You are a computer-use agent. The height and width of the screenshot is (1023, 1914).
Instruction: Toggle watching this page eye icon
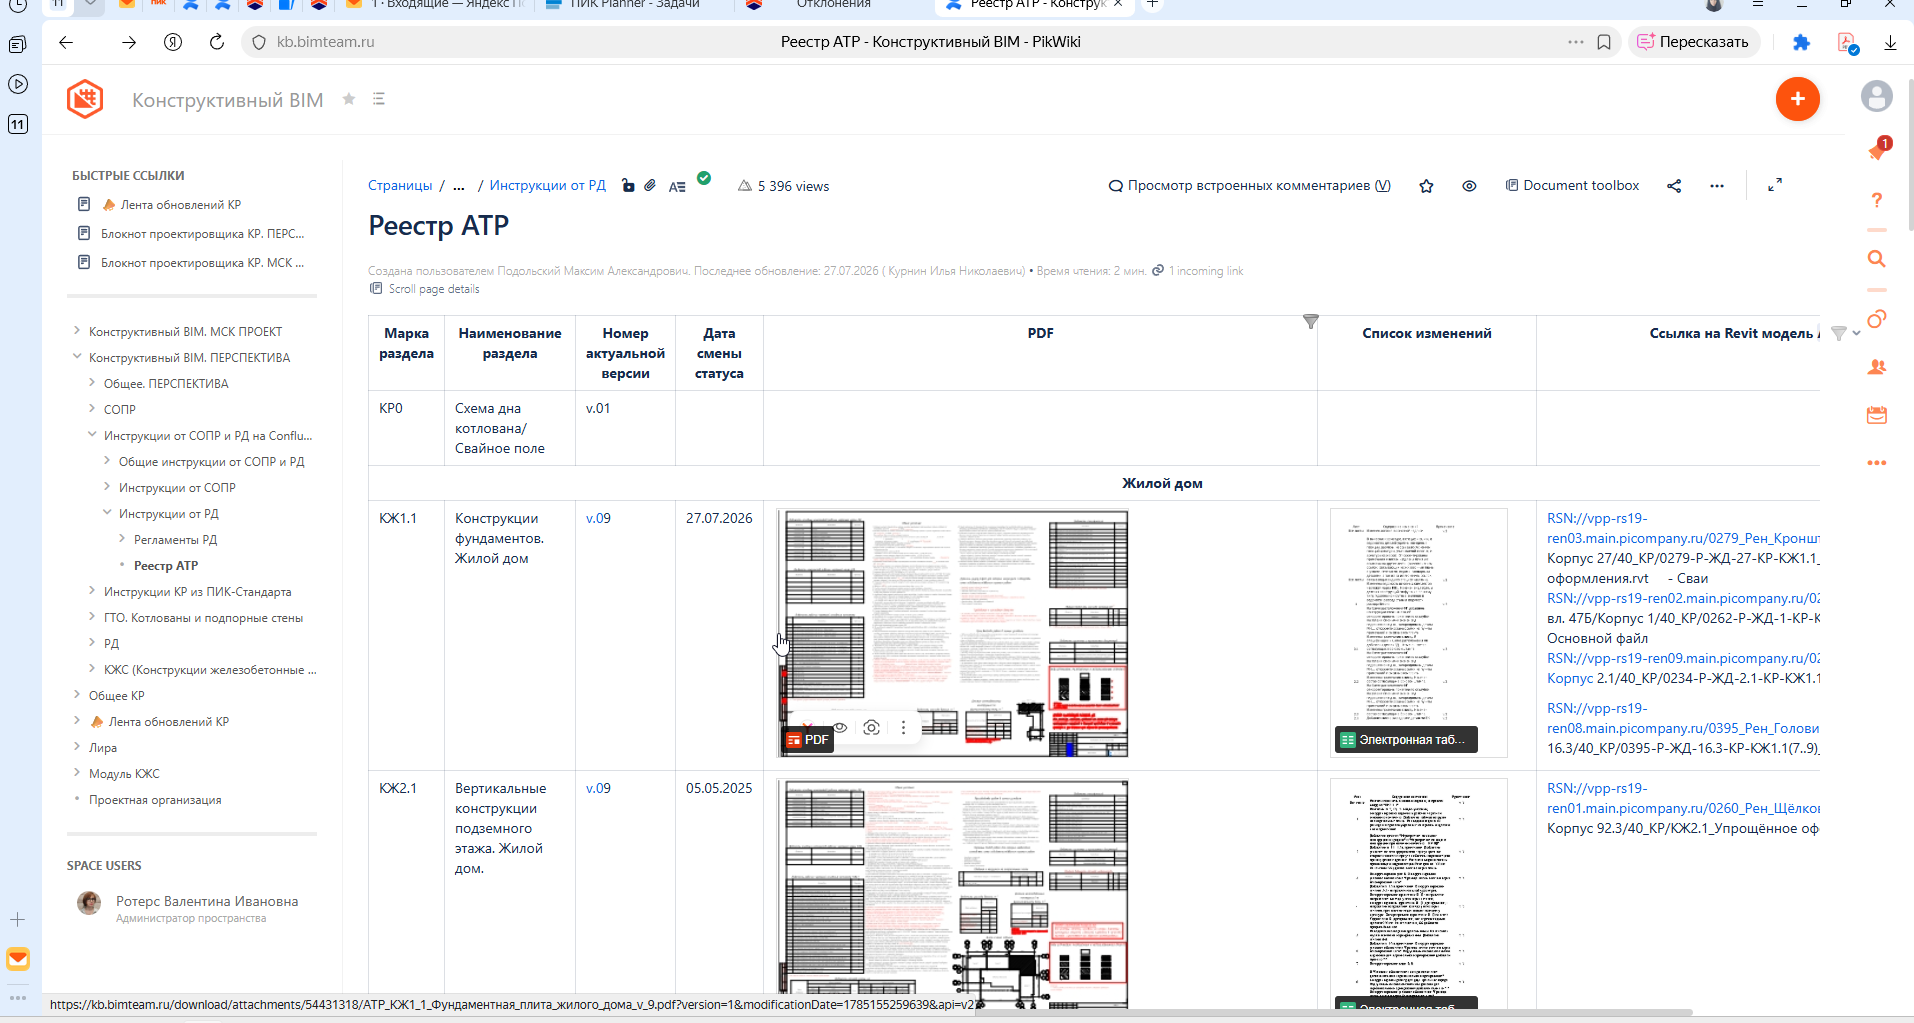click(1469, 186)
